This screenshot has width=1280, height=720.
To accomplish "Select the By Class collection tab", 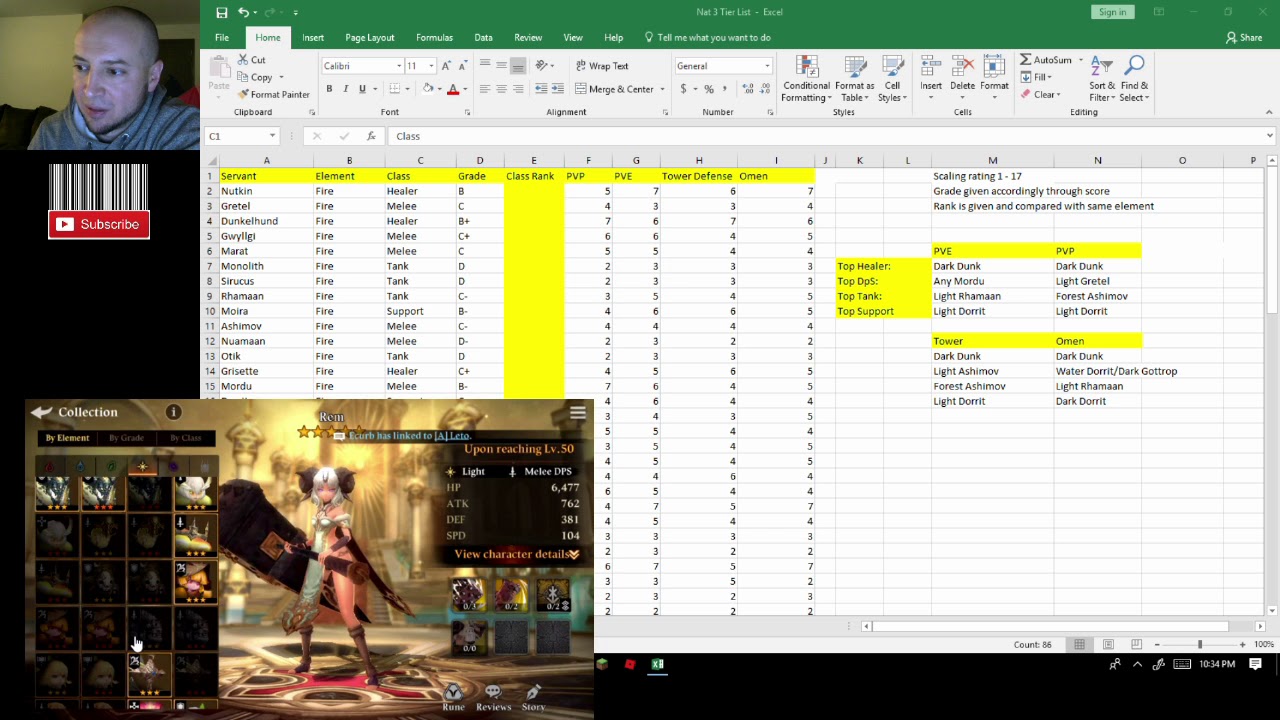I will (x=185, y=438).
